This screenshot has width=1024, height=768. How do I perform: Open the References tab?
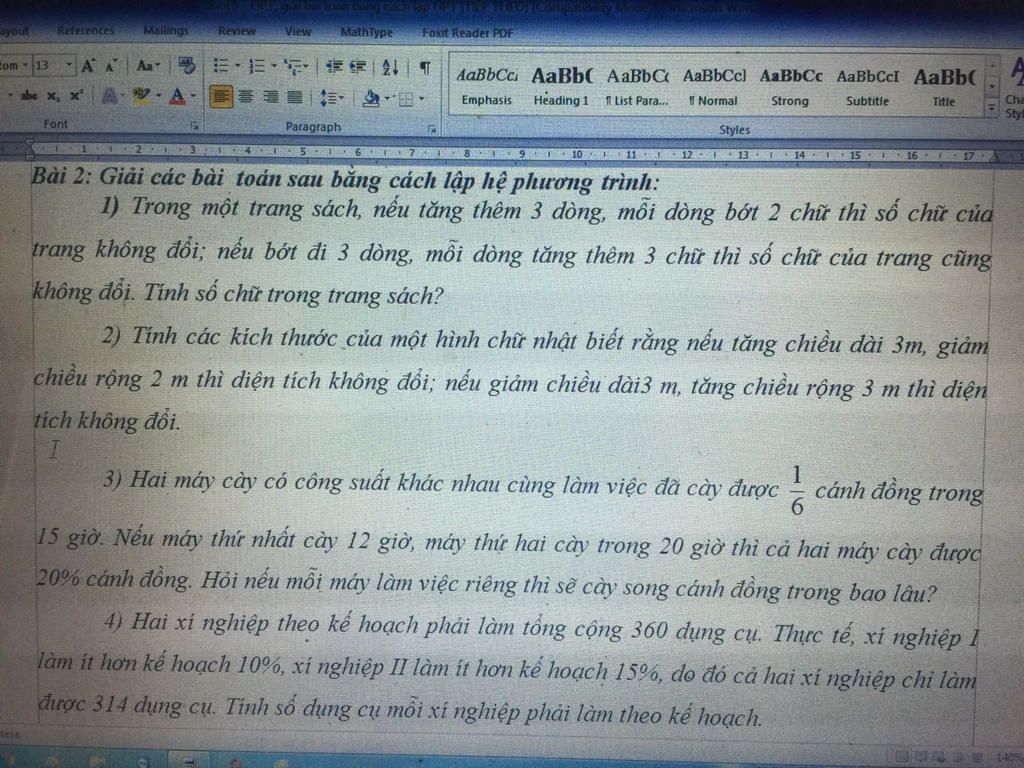pos(86,30)
